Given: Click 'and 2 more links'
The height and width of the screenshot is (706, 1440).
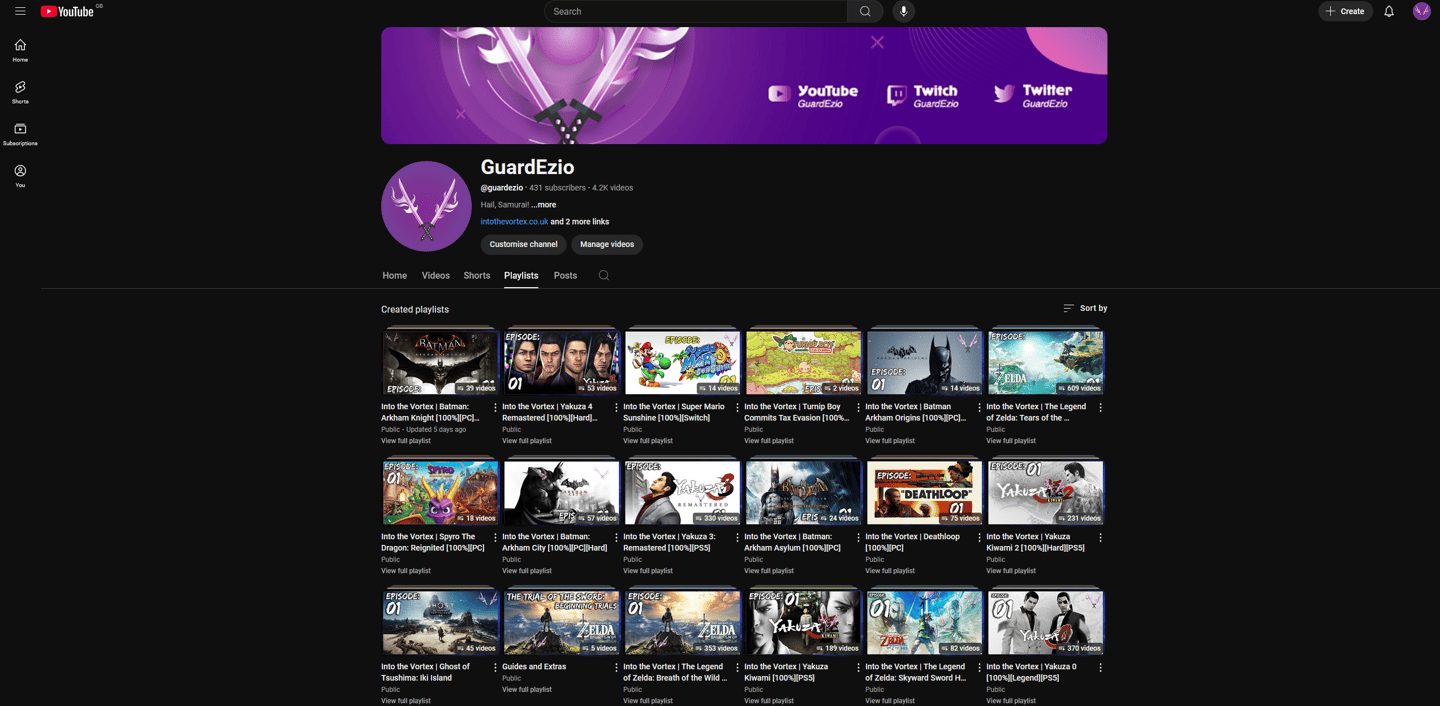Looking at the screenshot, I should [580, 222].
